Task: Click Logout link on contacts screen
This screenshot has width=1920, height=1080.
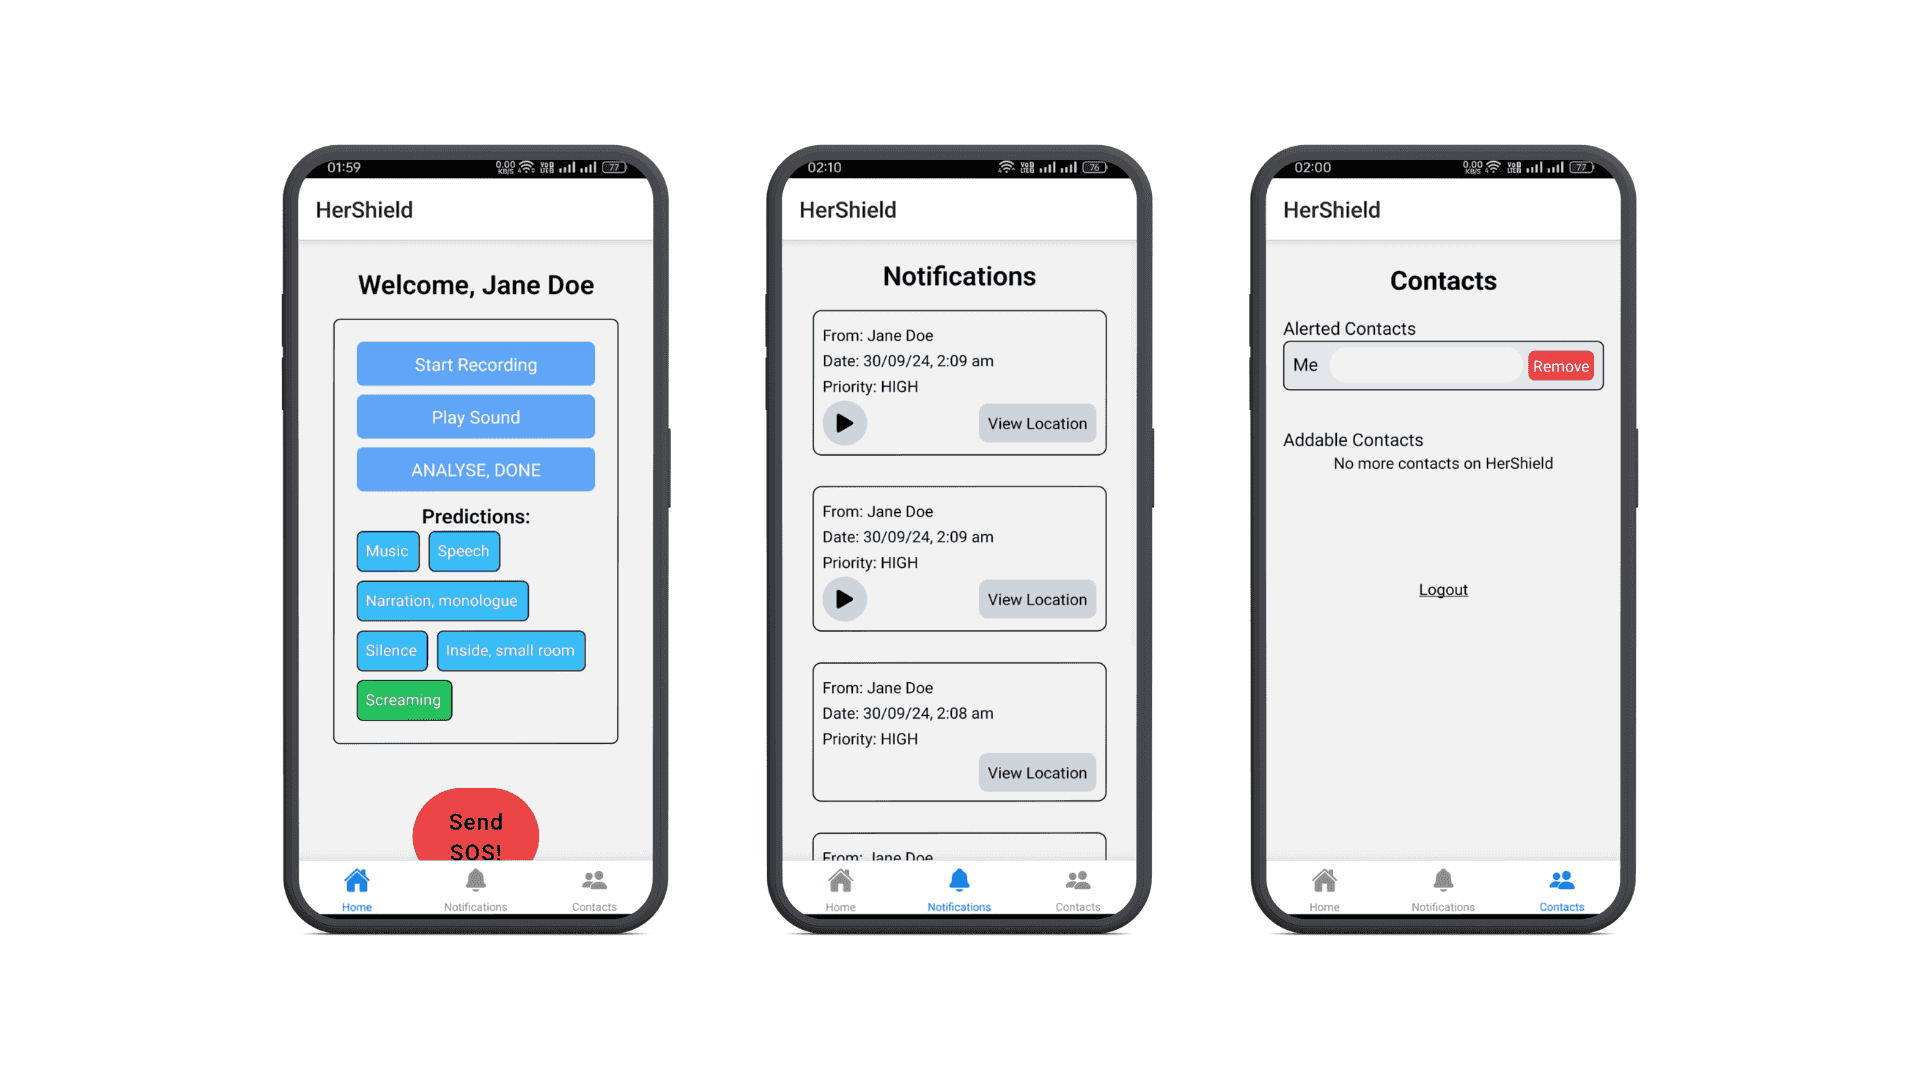Action: 1443,589
